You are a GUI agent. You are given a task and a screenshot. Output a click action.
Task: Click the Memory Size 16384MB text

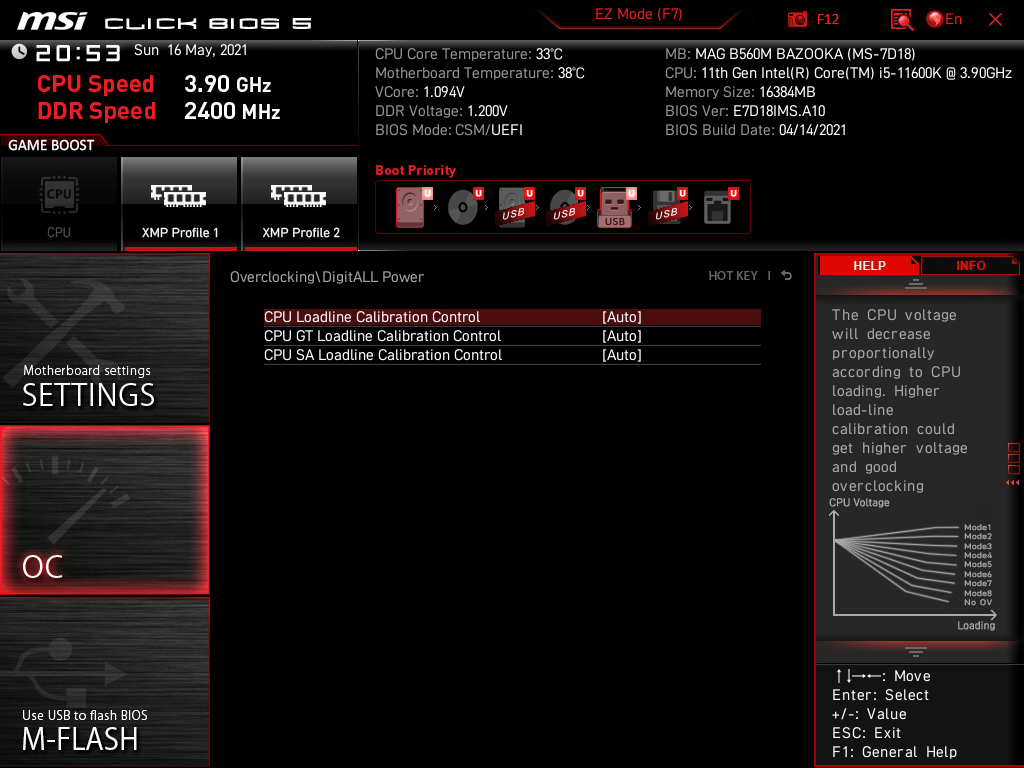click(x=740, y=92)
